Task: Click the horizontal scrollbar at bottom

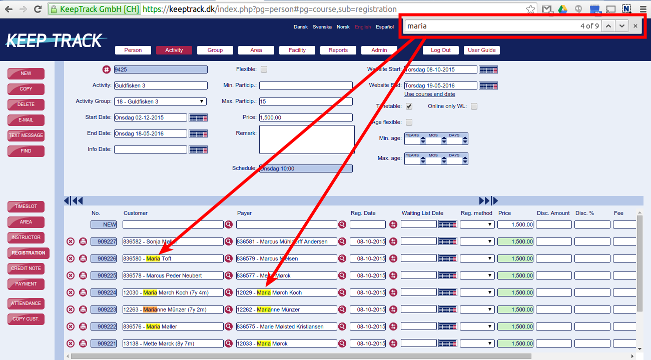Action: pyautogui.click(x=301, y=356)
